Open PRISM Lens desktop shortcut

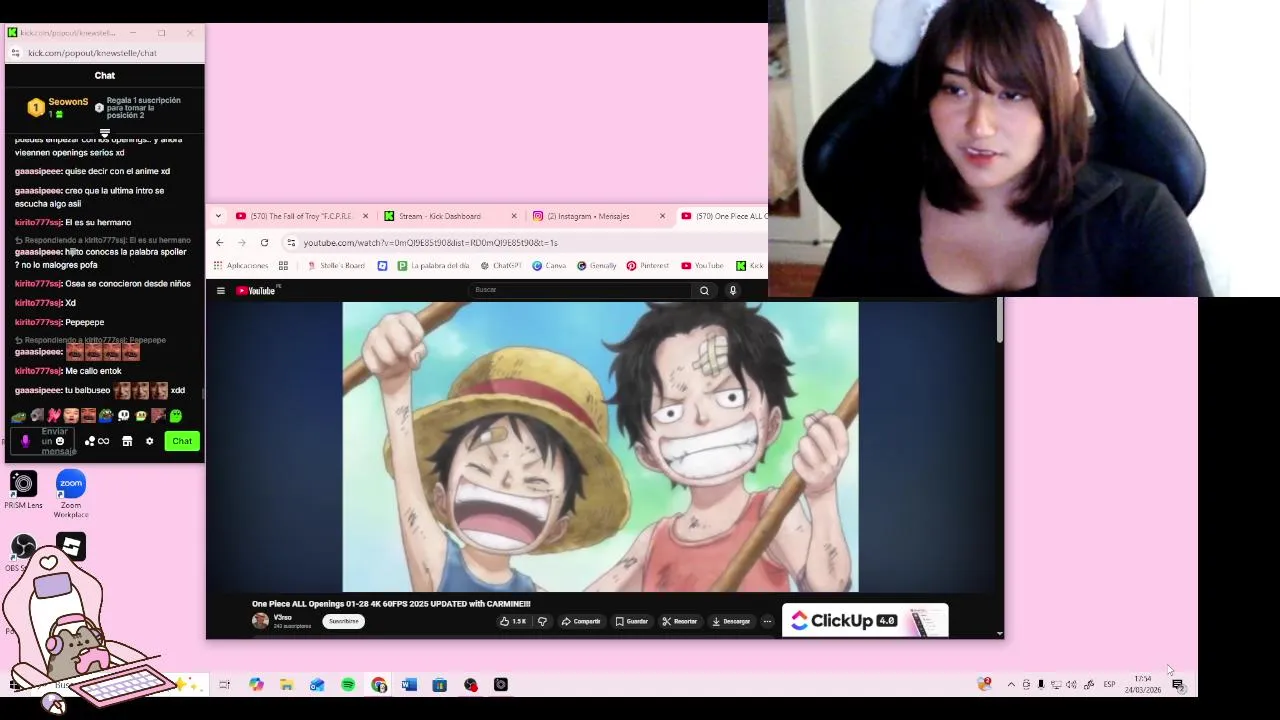pyautogui.click(x=23, y=490)
